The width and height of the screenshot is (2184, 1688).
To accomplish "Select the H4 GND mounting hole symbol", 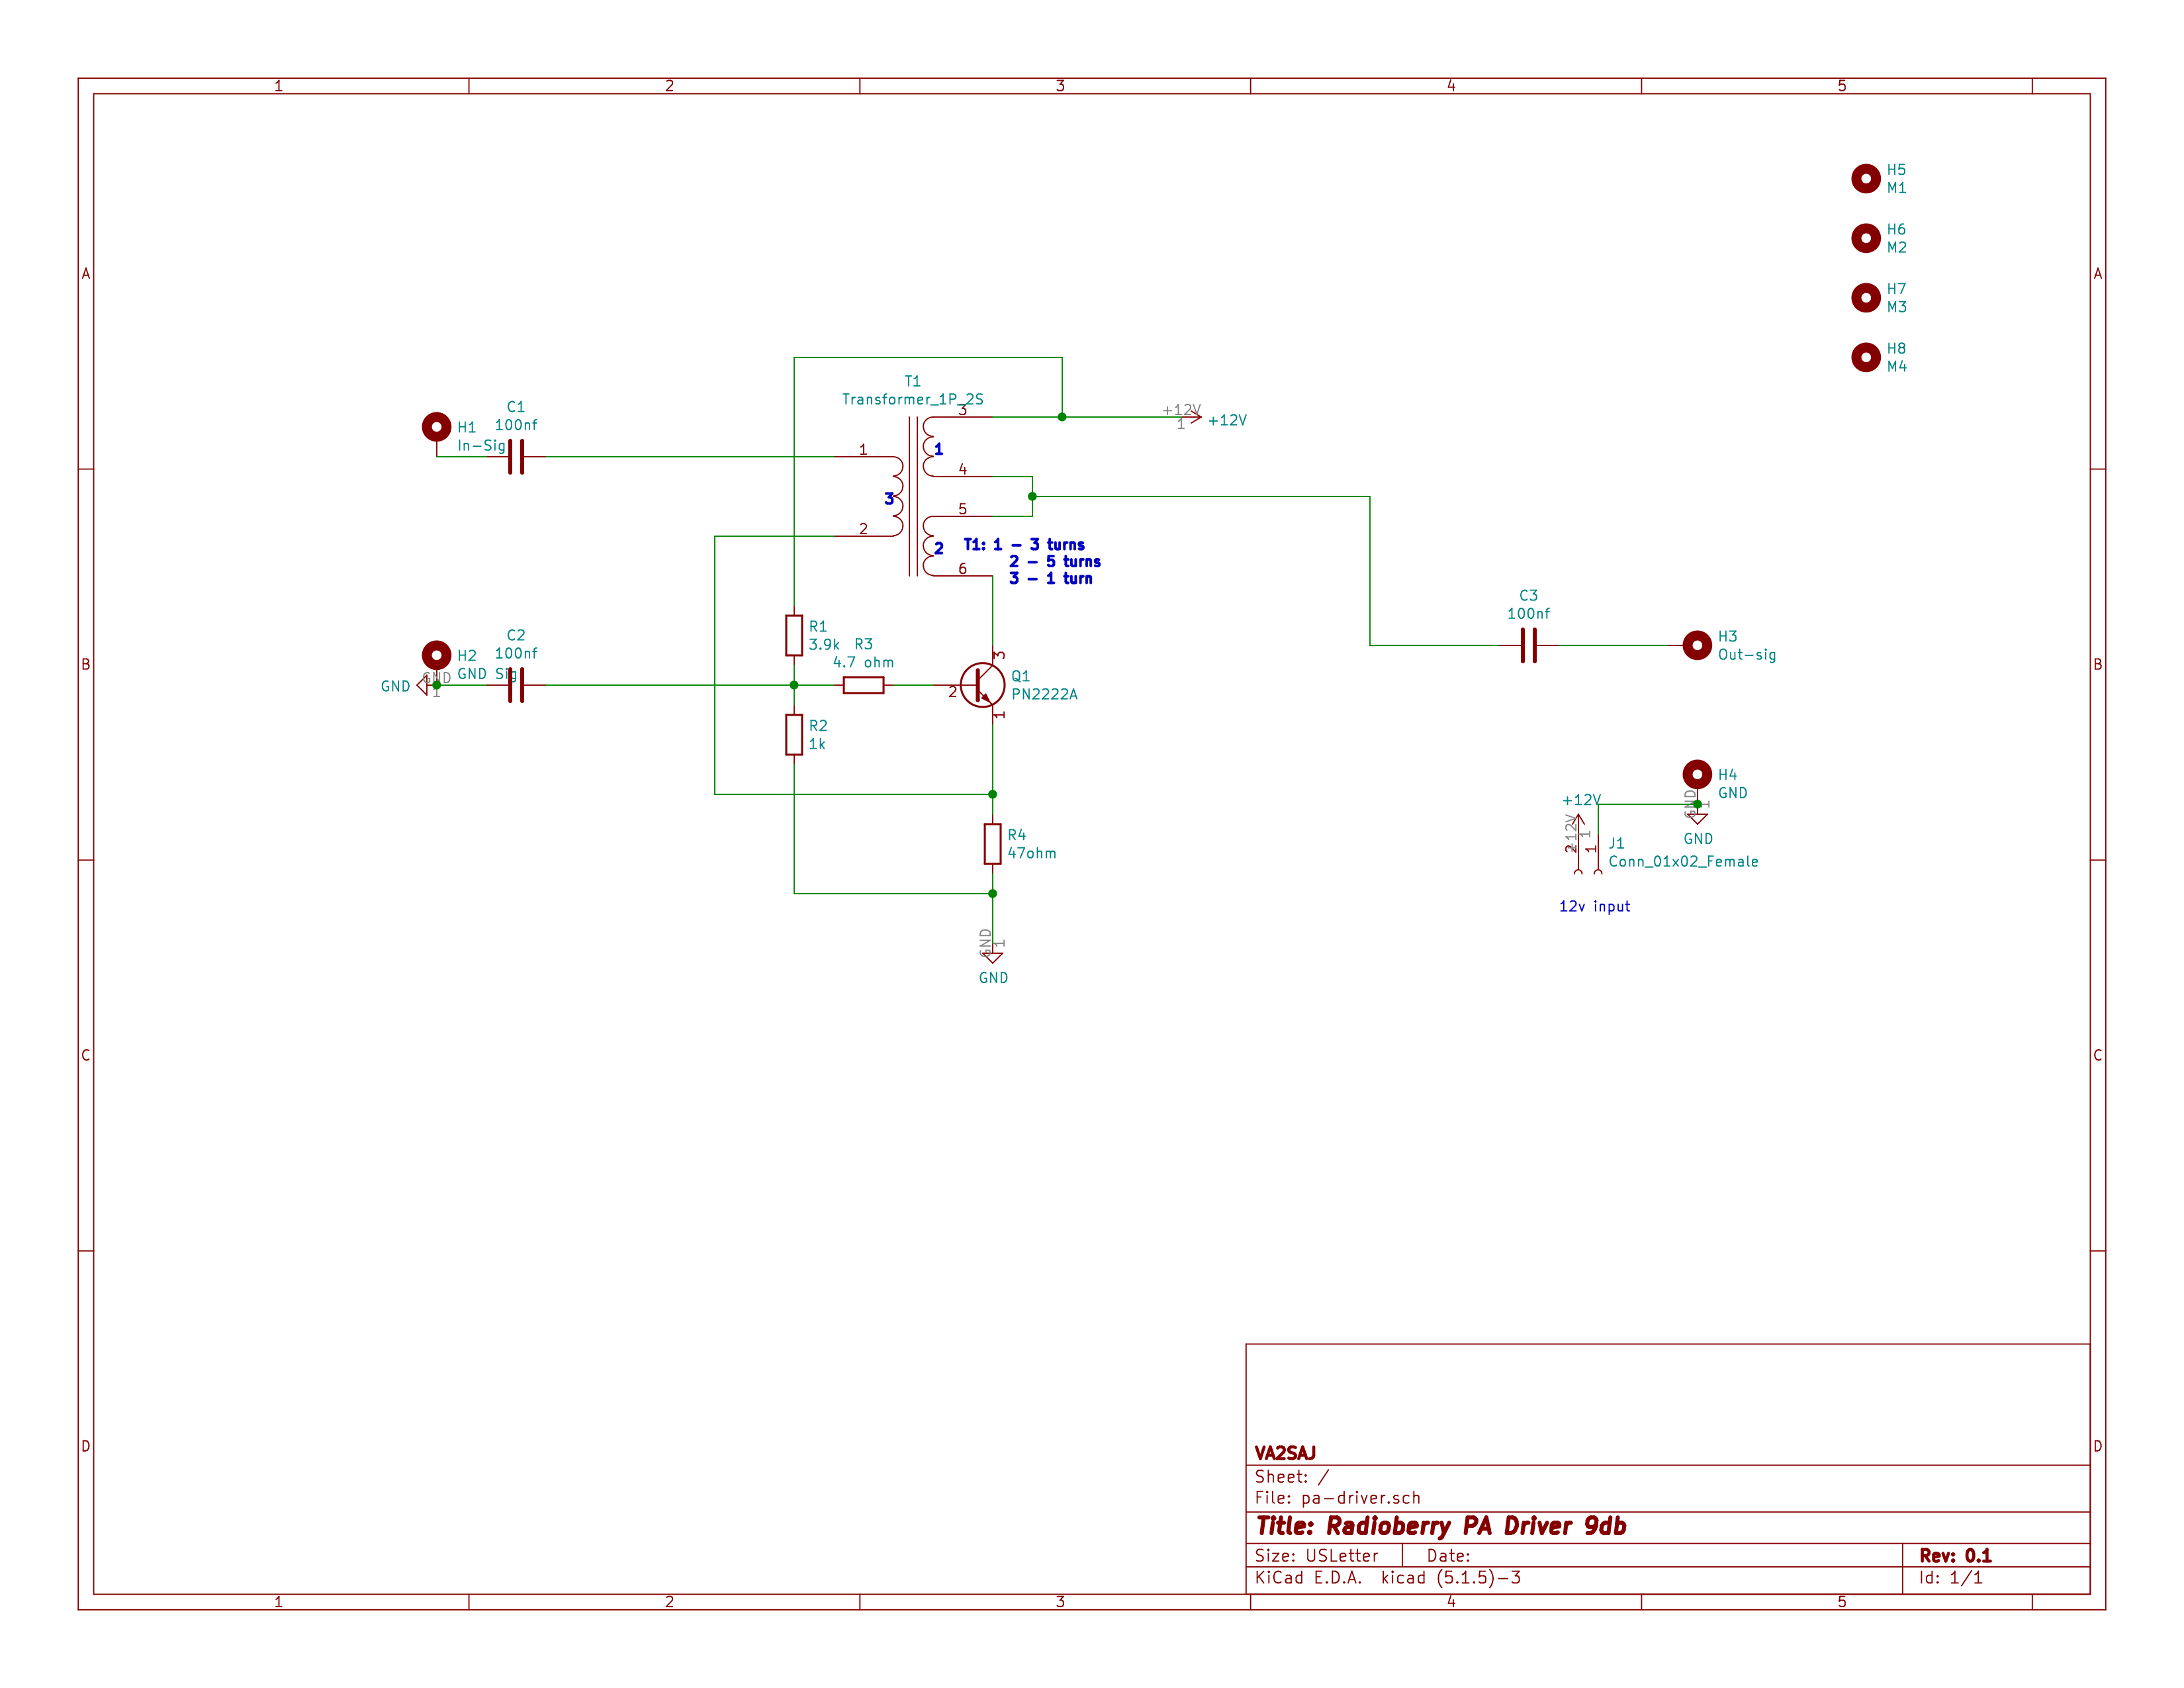I will tap(1697, 774).
